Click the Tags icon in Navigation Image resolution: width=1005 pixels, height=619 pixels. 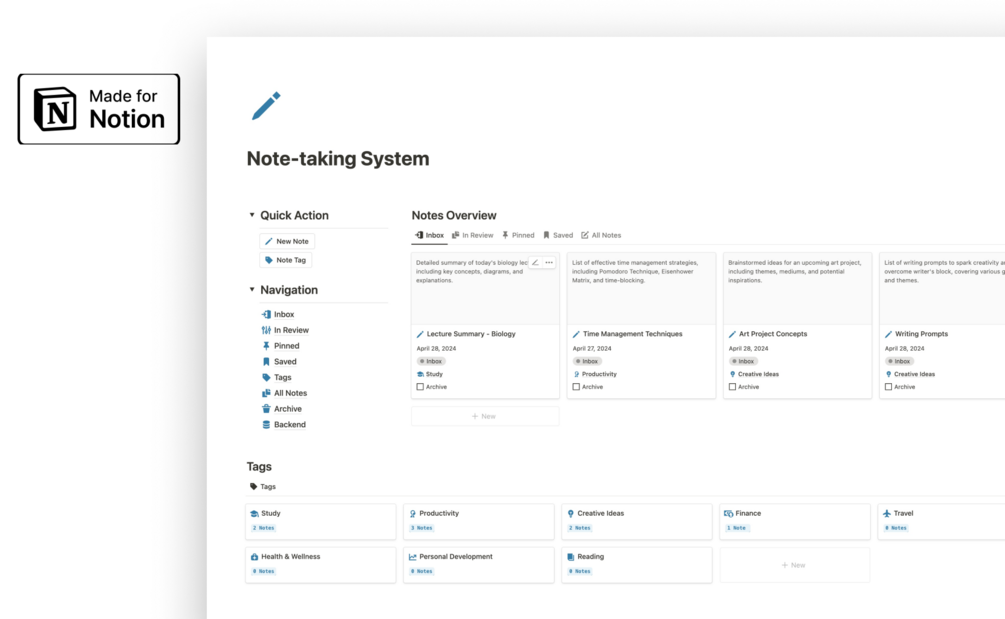pos(266,377)
